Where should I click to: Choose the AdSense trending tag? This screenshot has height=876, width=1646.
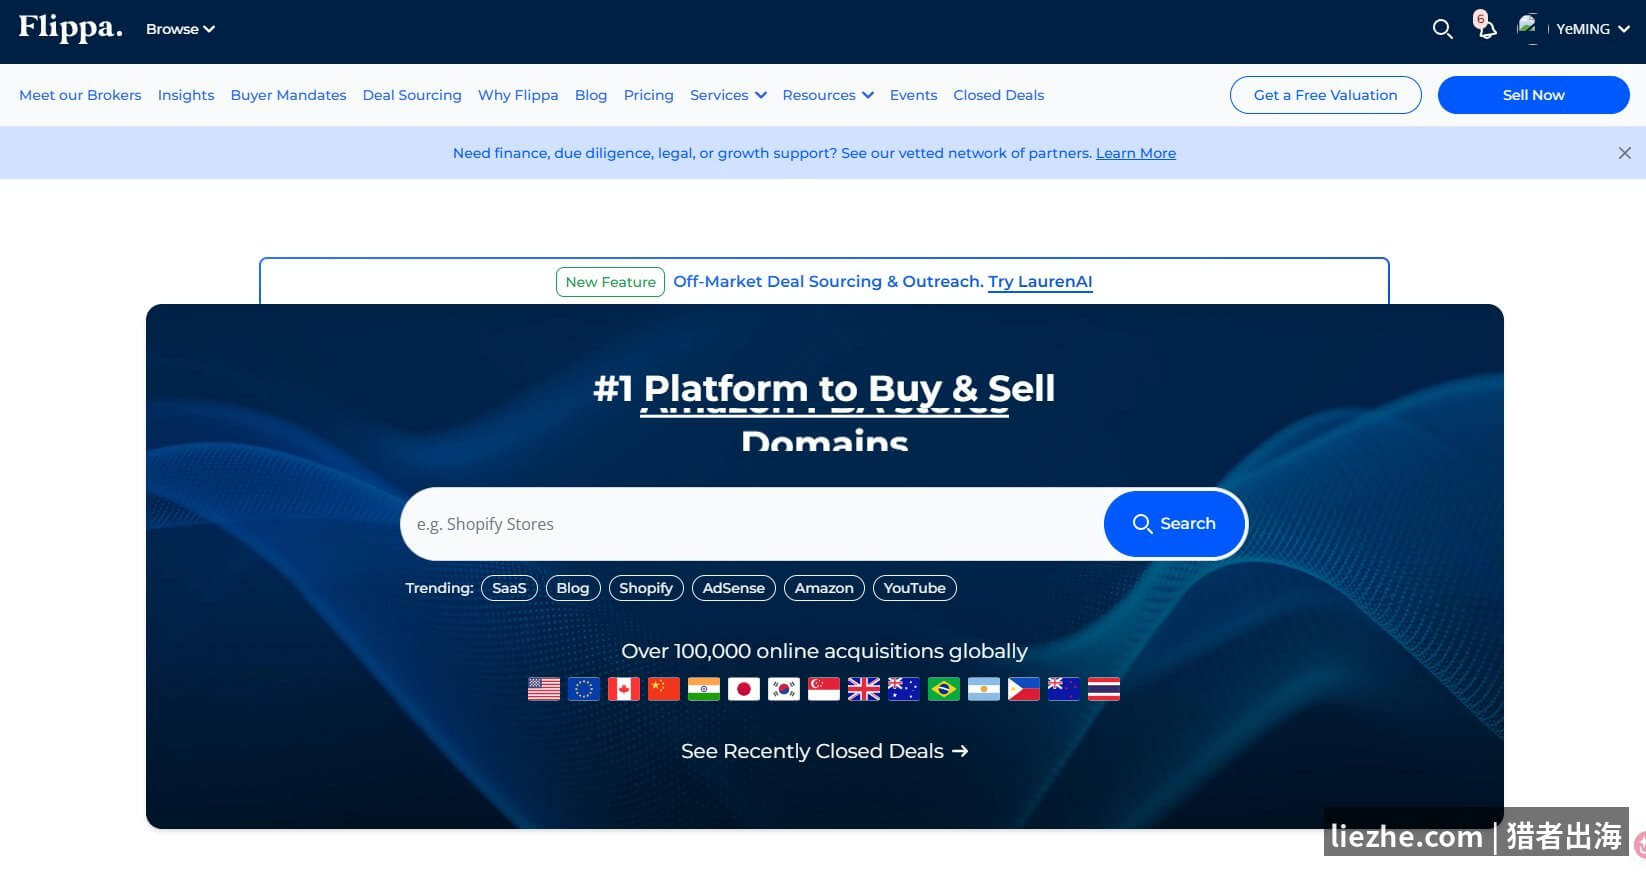(734, 588)
